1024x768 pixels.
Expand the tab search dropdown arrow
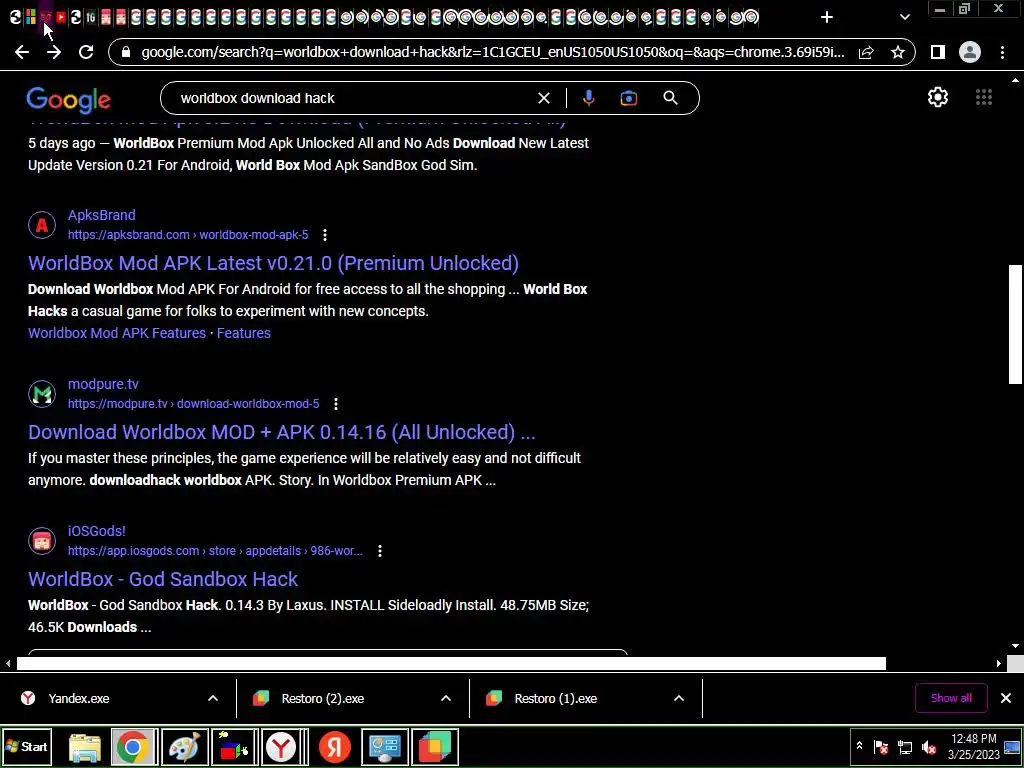click(904, 17)
